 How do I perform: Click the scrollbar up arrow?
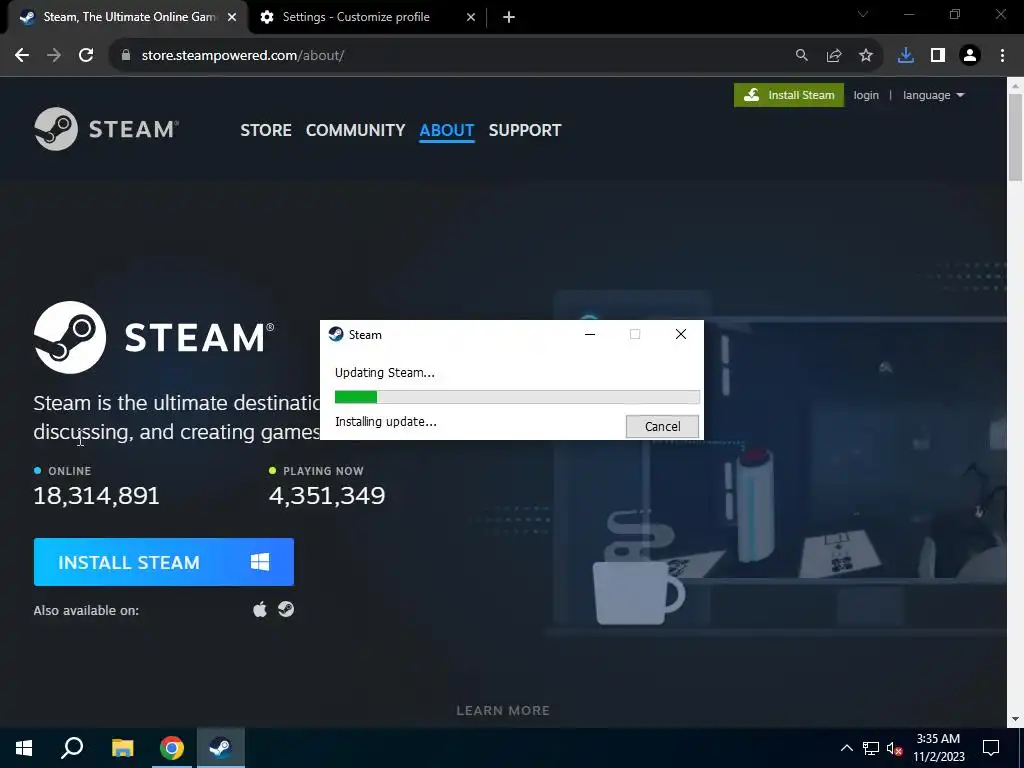coord(1015,84)
